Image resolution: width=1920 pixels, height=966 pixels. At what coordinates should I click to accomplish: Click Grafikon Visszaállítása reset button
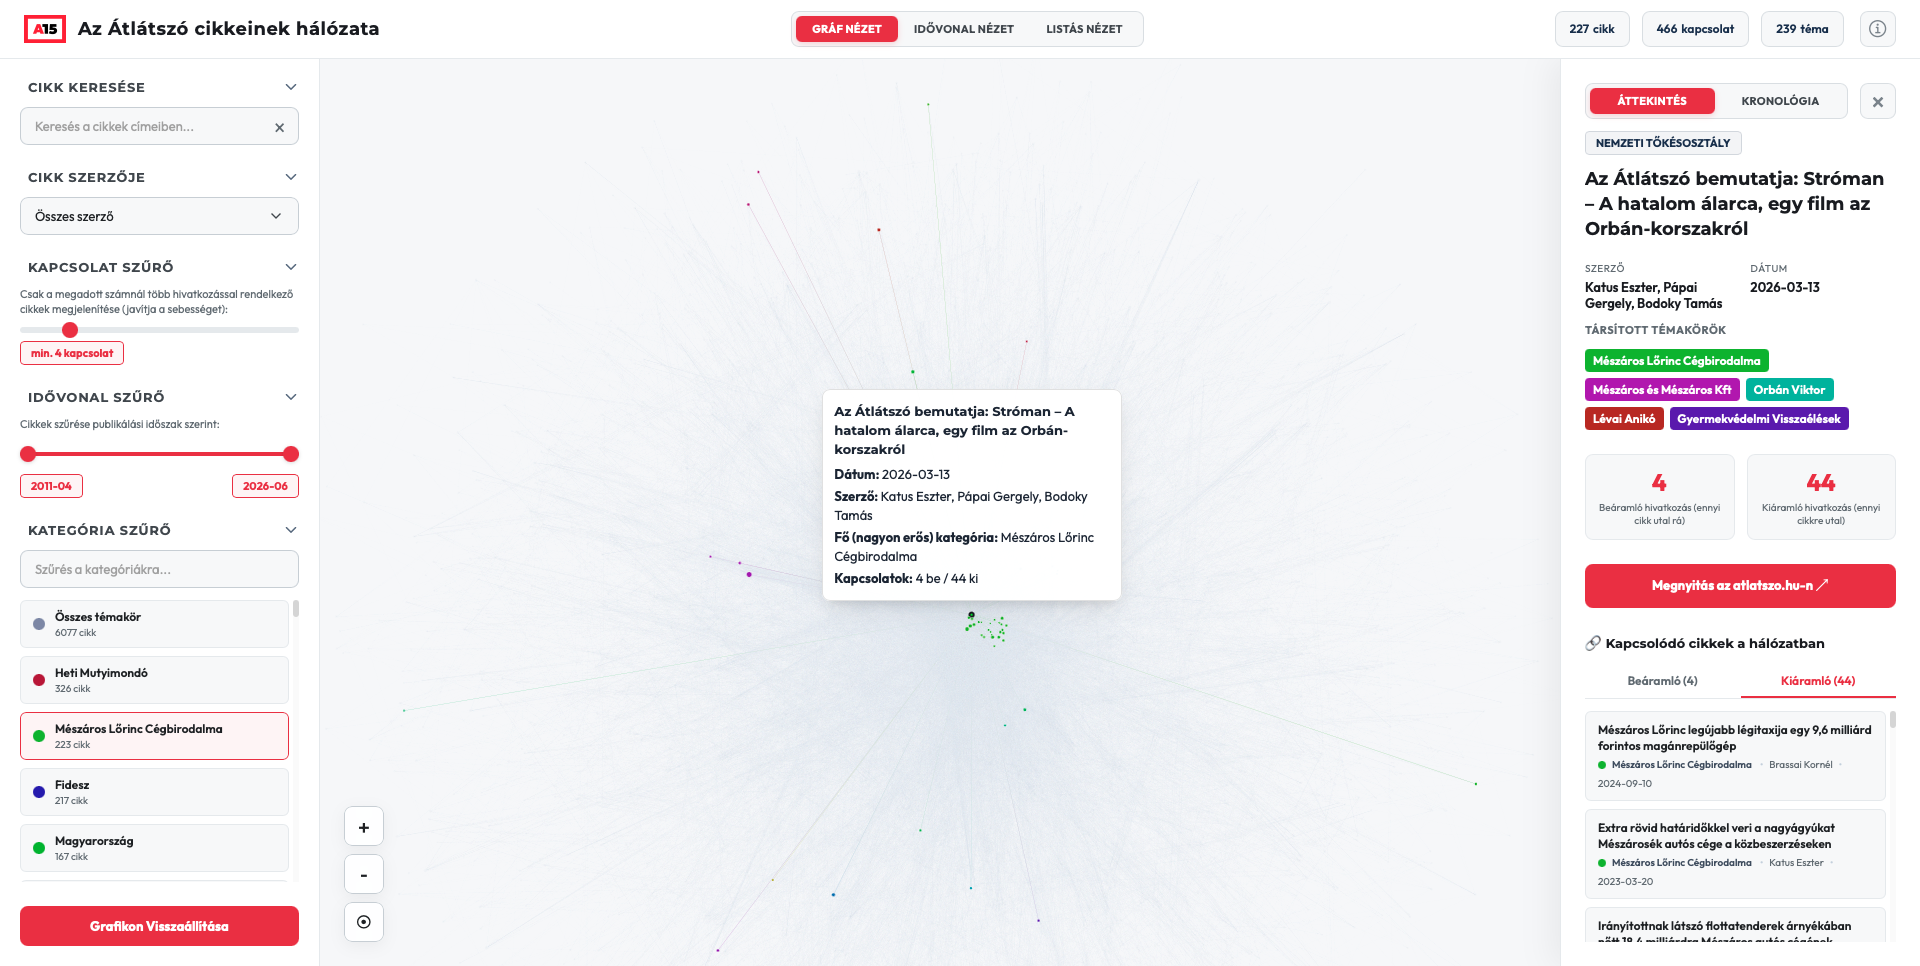159,926
